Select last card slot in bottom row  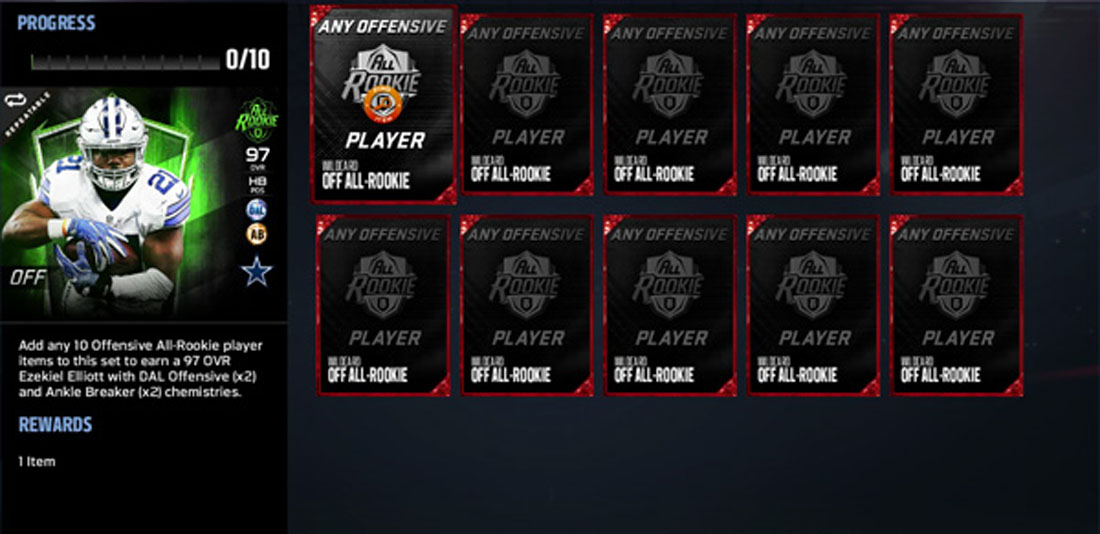coord(957,305)
